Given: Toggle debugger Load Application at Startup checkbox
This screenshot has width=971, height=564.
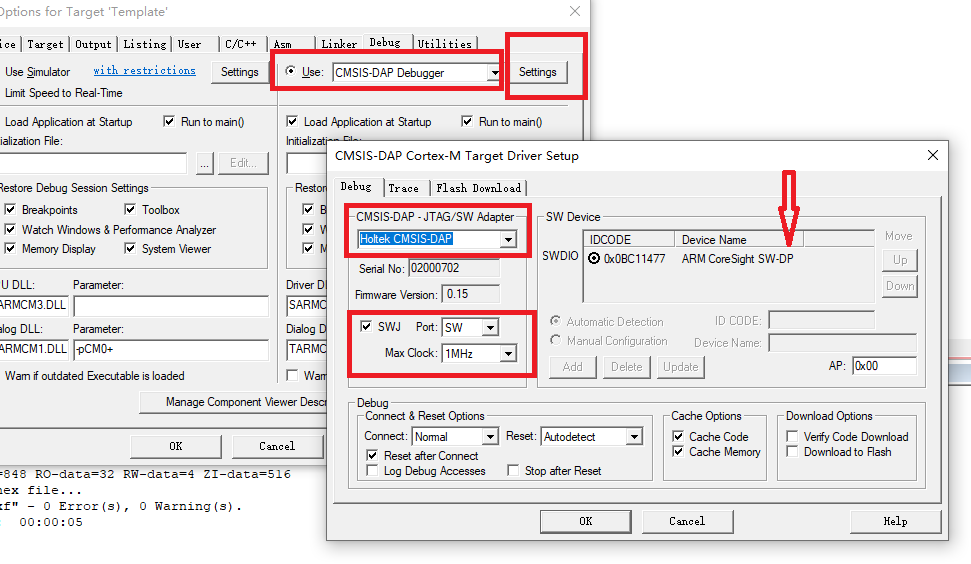Looking at the screenshot, I should pos(292,121).
